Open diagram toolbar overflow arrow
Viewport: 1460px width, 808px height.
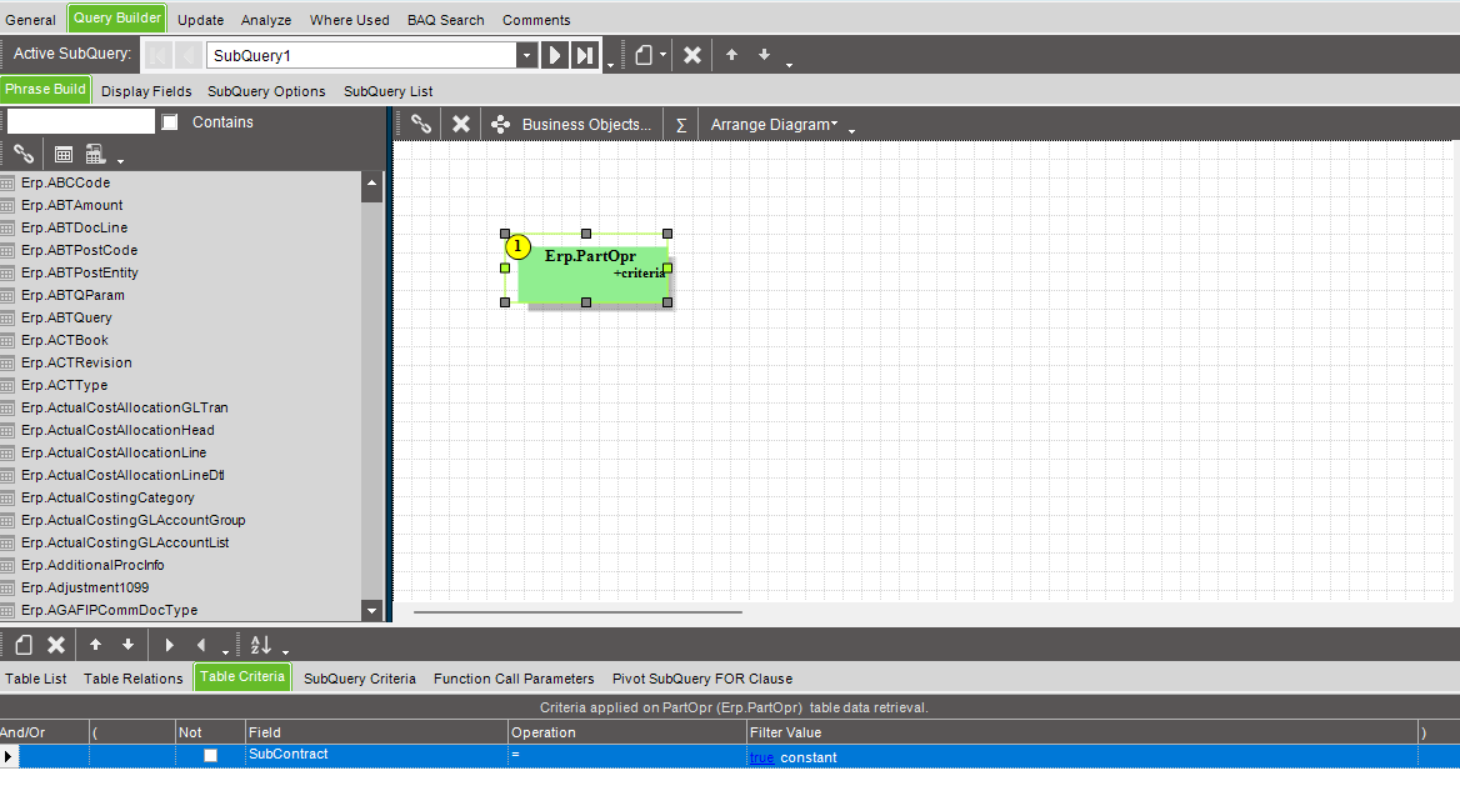click(x=852, y=131)
